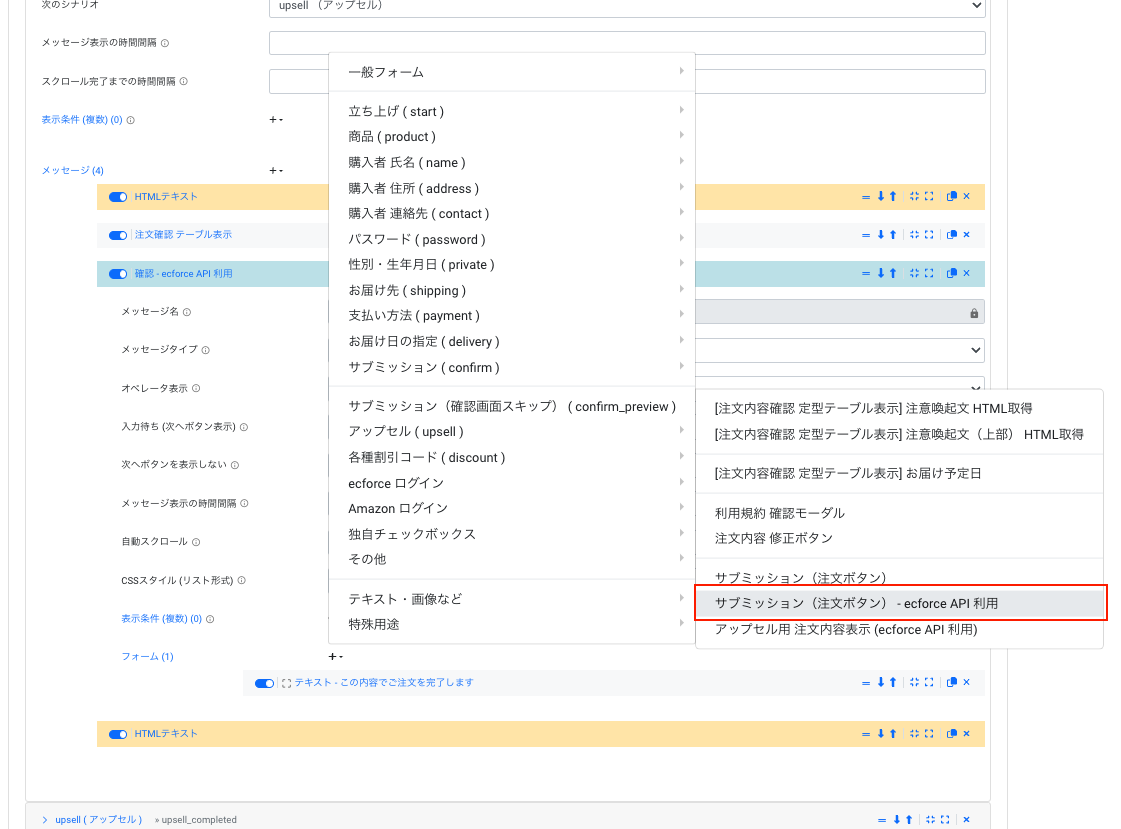Select サブミッション（注文ボタン） - ecforce API 利用
The image size is (1121, 829).
click(856, 604)
